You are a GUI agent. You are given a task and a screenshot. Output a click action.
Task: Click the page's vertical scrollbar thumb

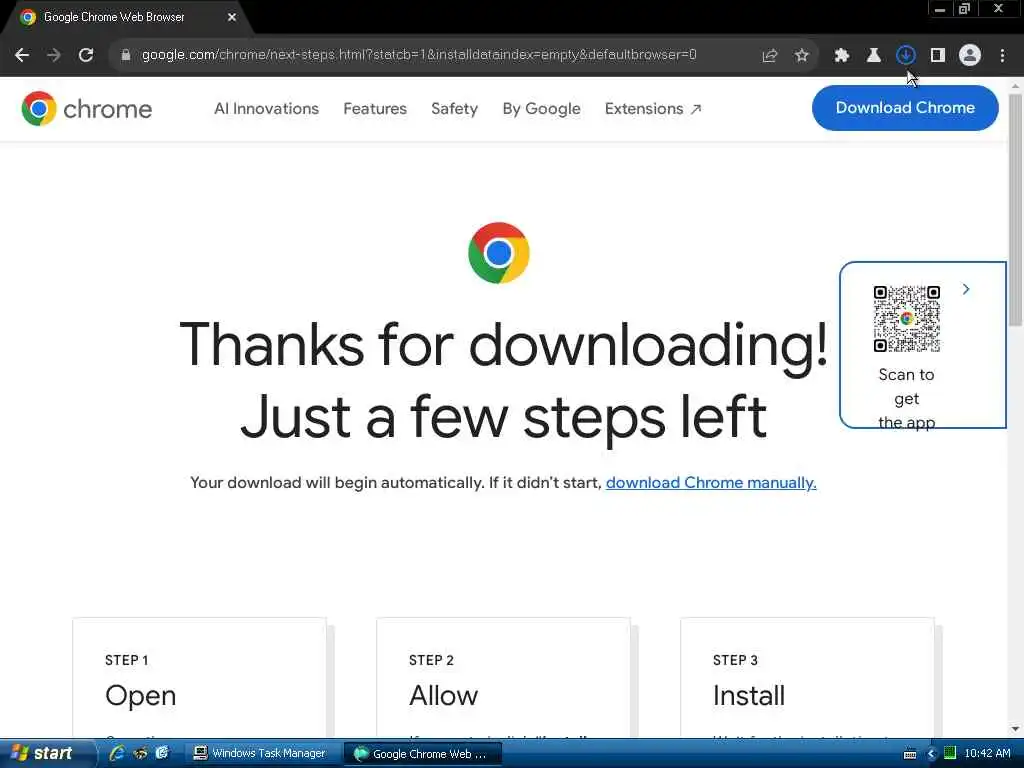1015,209
